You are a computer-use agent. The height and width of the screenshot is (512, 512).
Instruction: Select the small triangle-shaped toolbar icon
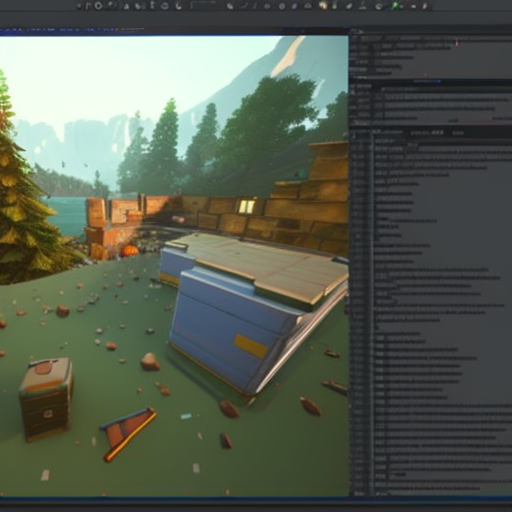[126, 6]
